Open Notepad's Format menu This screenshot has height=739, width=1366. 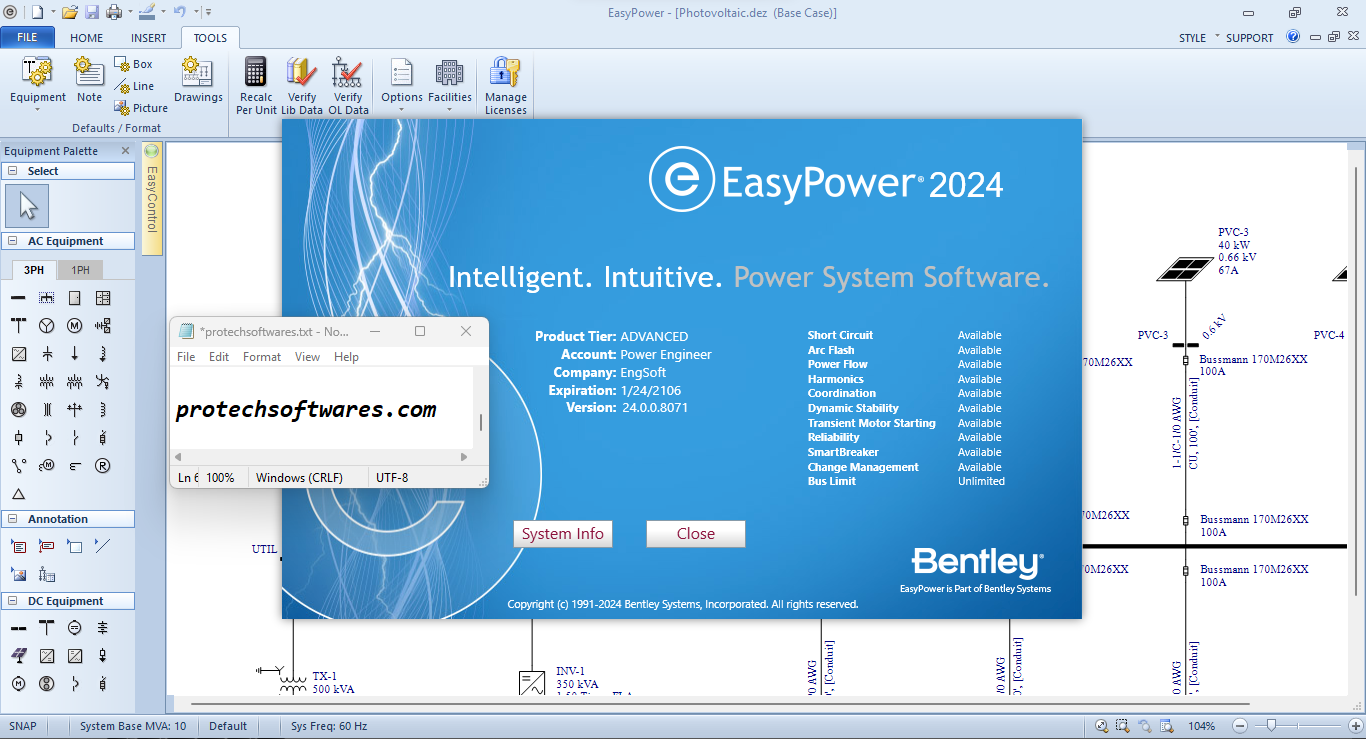[x=262, y=357]
